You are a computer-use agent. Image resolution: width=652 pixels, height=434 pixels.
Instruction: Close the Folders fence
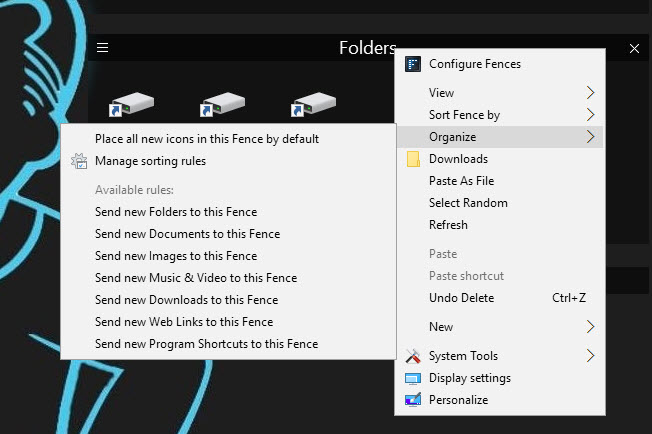634,49
